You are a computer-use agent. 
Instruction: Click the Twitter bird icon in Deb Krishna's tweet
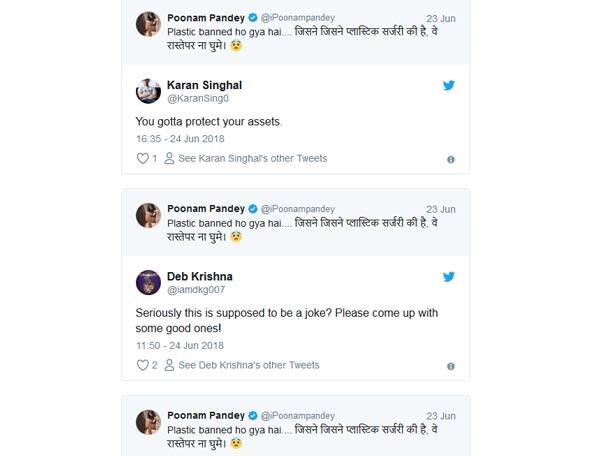point(449,277)
